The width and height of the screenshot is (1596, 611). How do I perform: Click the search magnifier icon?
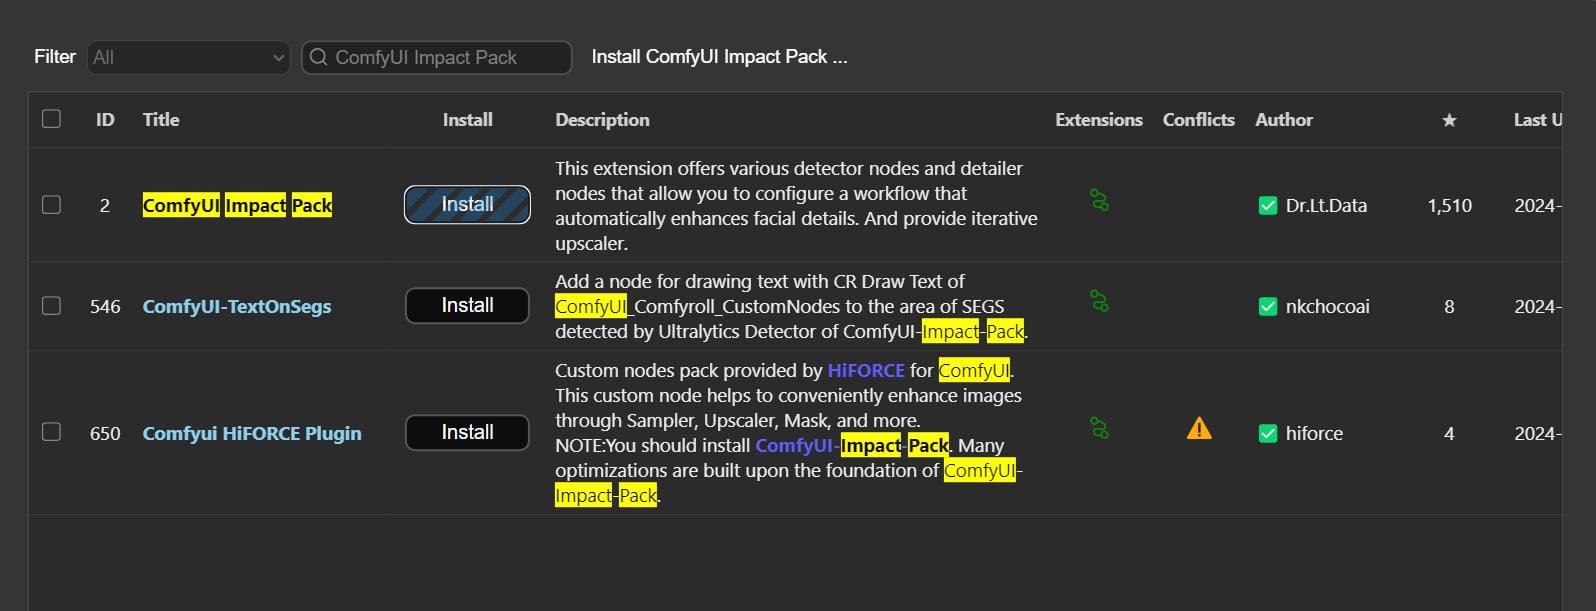(x=318, y=57)
